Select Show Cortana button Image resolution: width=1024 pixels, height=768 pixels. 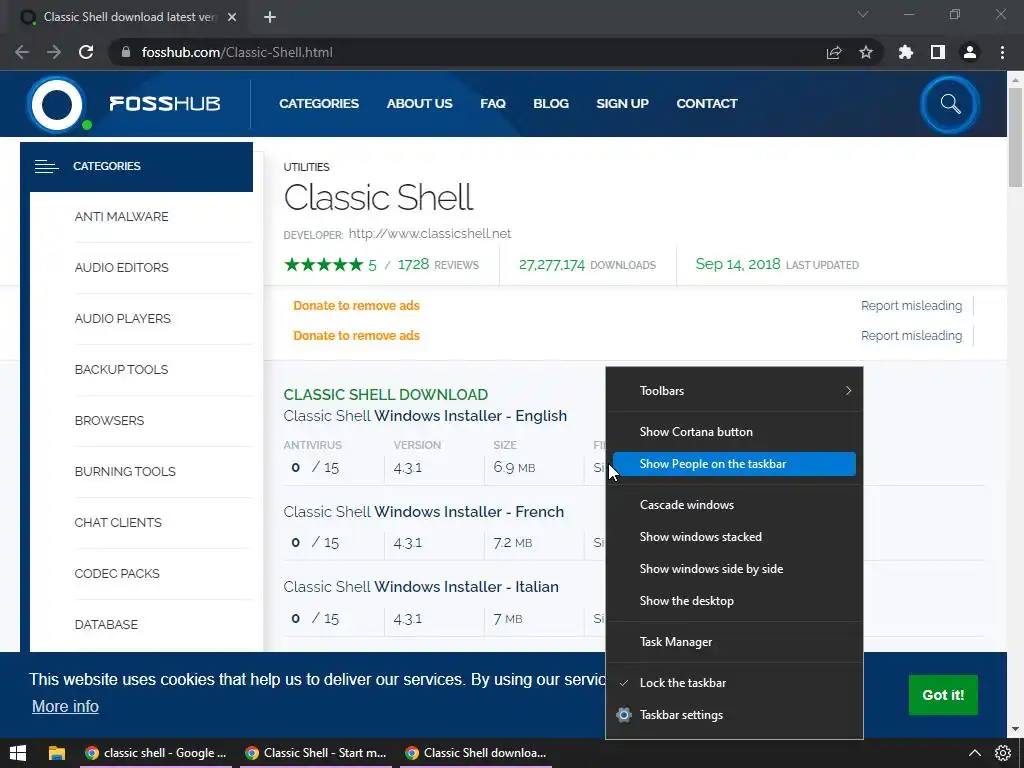pos(734,432)
